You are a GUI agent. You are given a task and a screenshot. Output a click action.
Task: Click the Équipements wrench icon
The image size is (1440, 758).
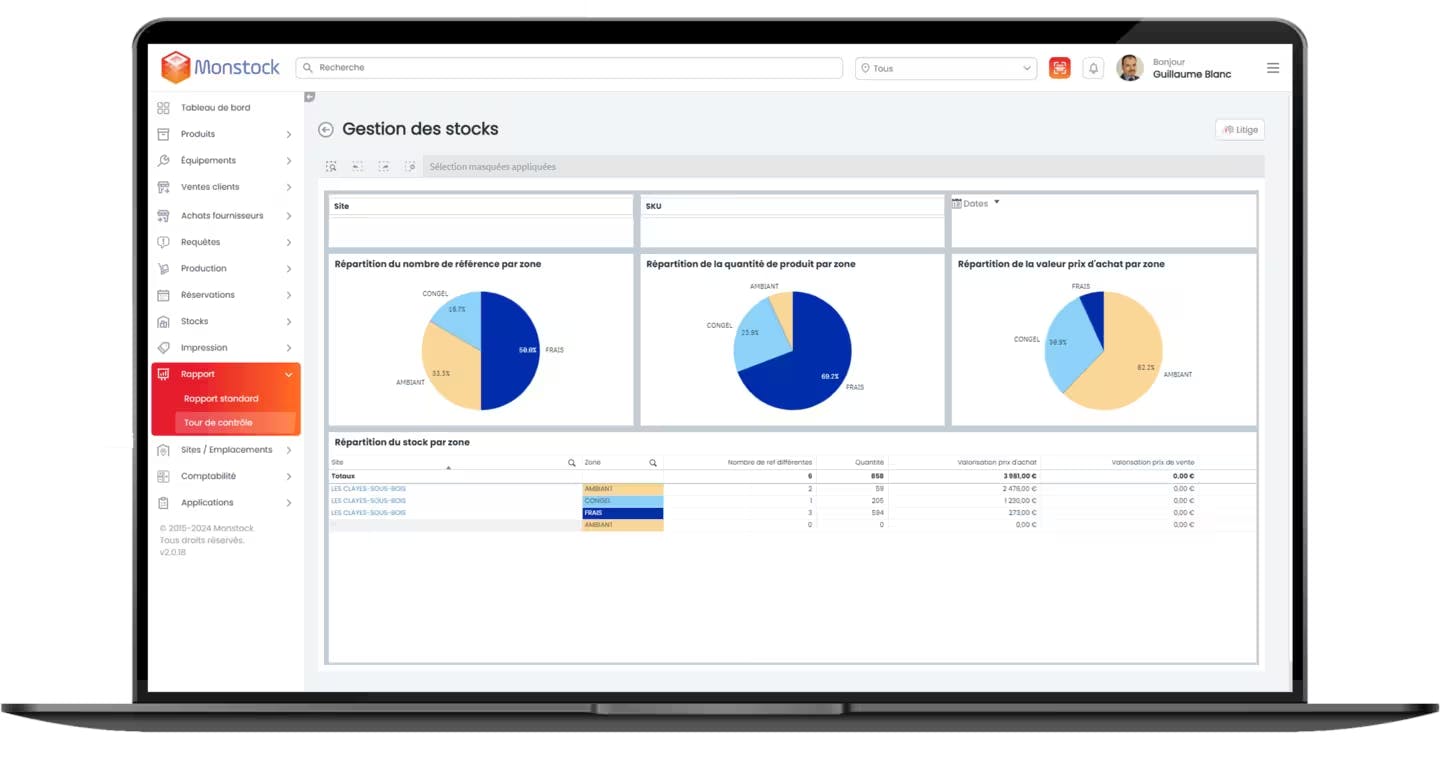[164, 161]
